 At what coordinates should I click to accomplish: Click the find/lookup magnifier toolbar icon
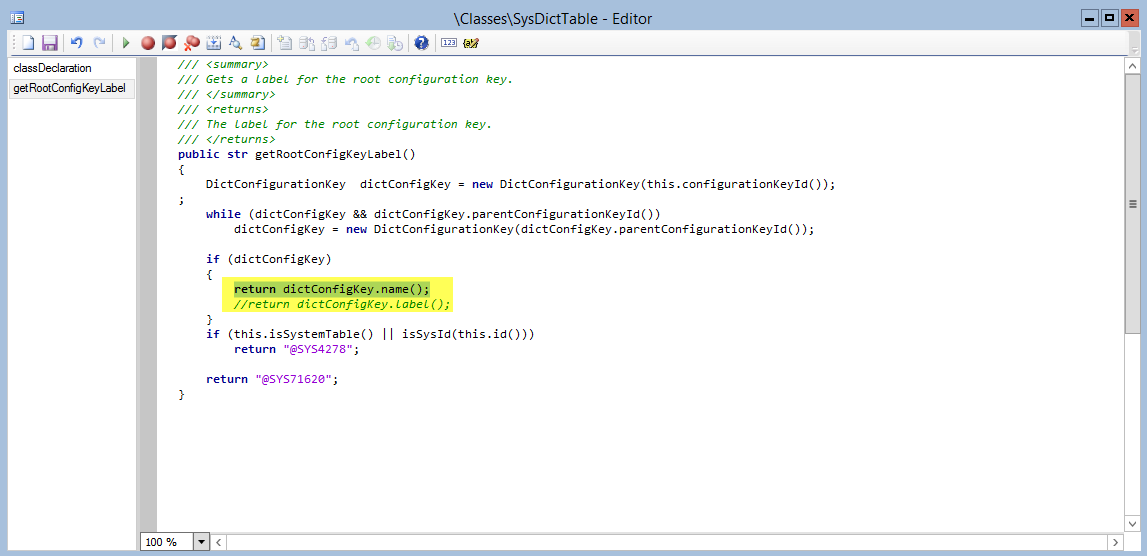[235, 43]
